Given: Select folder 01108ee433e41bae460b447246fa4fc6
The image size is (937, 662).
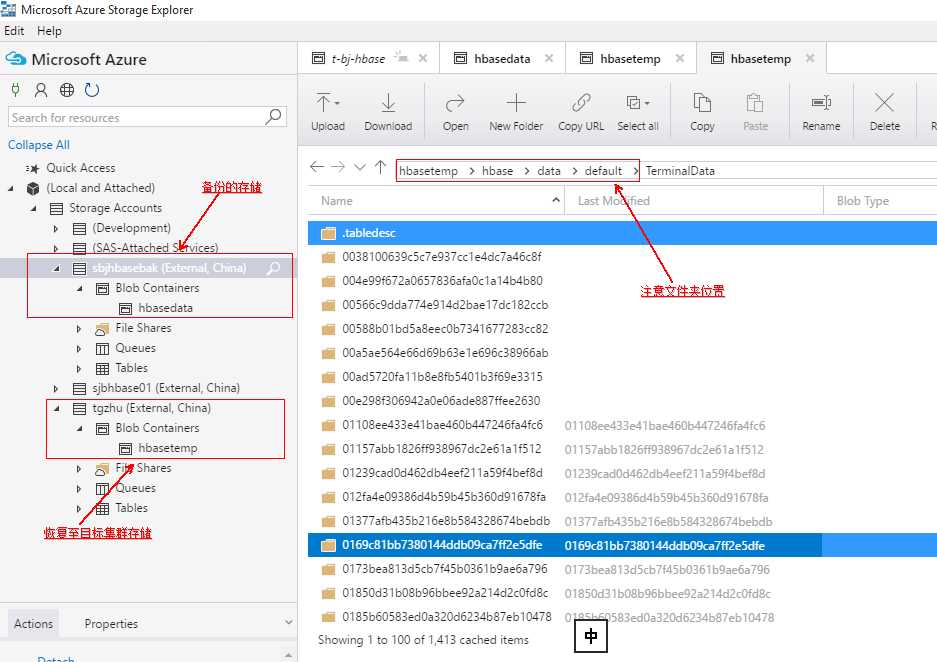Looking at the screenshot, I should click(442, 425).
